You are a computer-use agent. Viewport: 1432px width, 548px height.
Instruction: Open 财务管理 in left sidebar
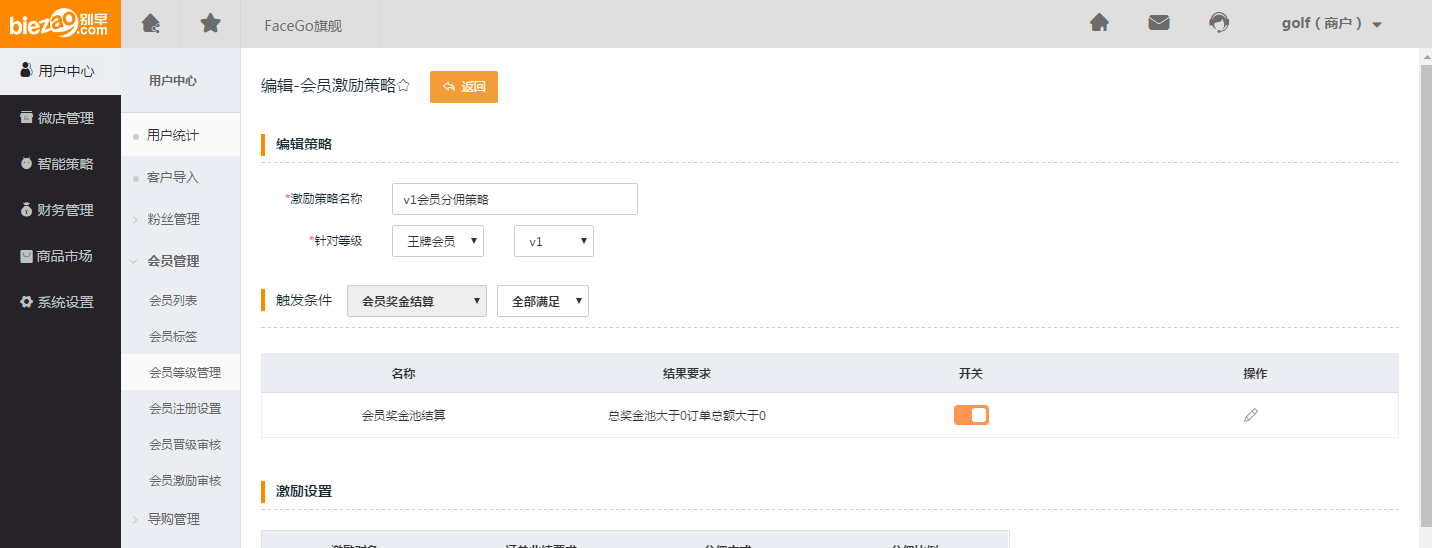click(60, 210)
